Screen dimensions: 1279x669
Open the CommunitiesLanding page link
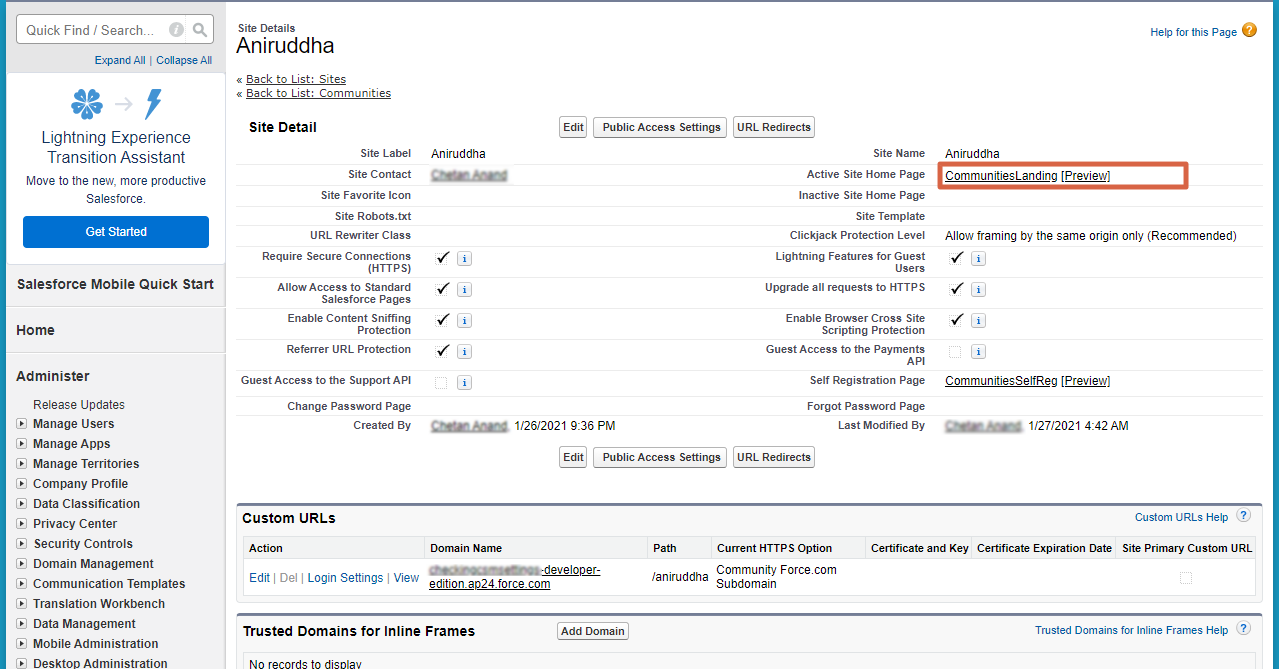1001,176
